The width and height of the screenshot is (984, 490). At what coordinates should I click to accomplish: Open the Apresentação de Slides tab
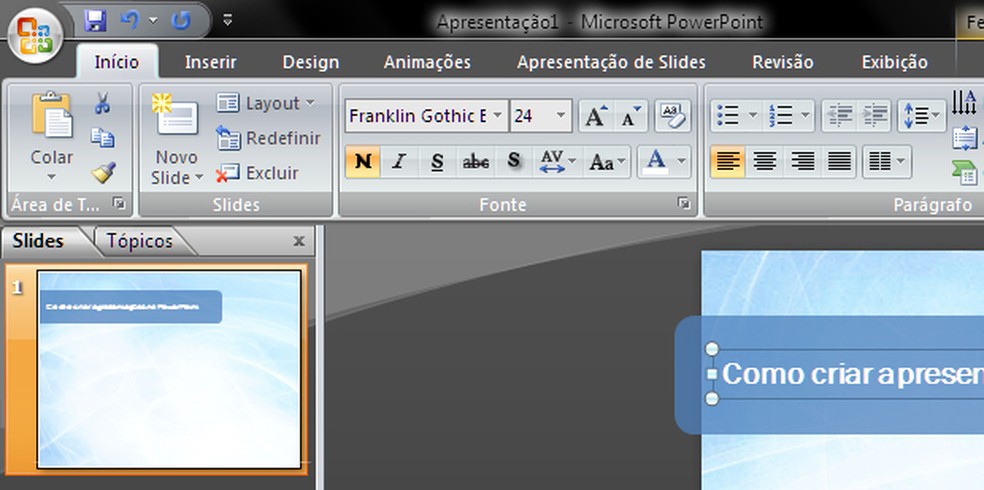coord(611,62)
